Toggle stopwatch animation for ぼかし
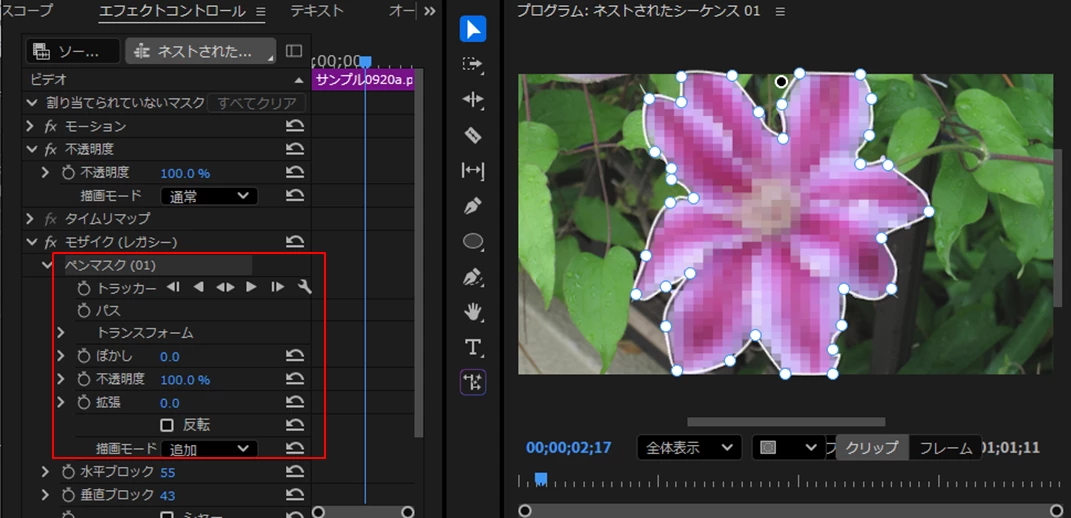Viewport: 1071px width, 518px height. [84, 356]
